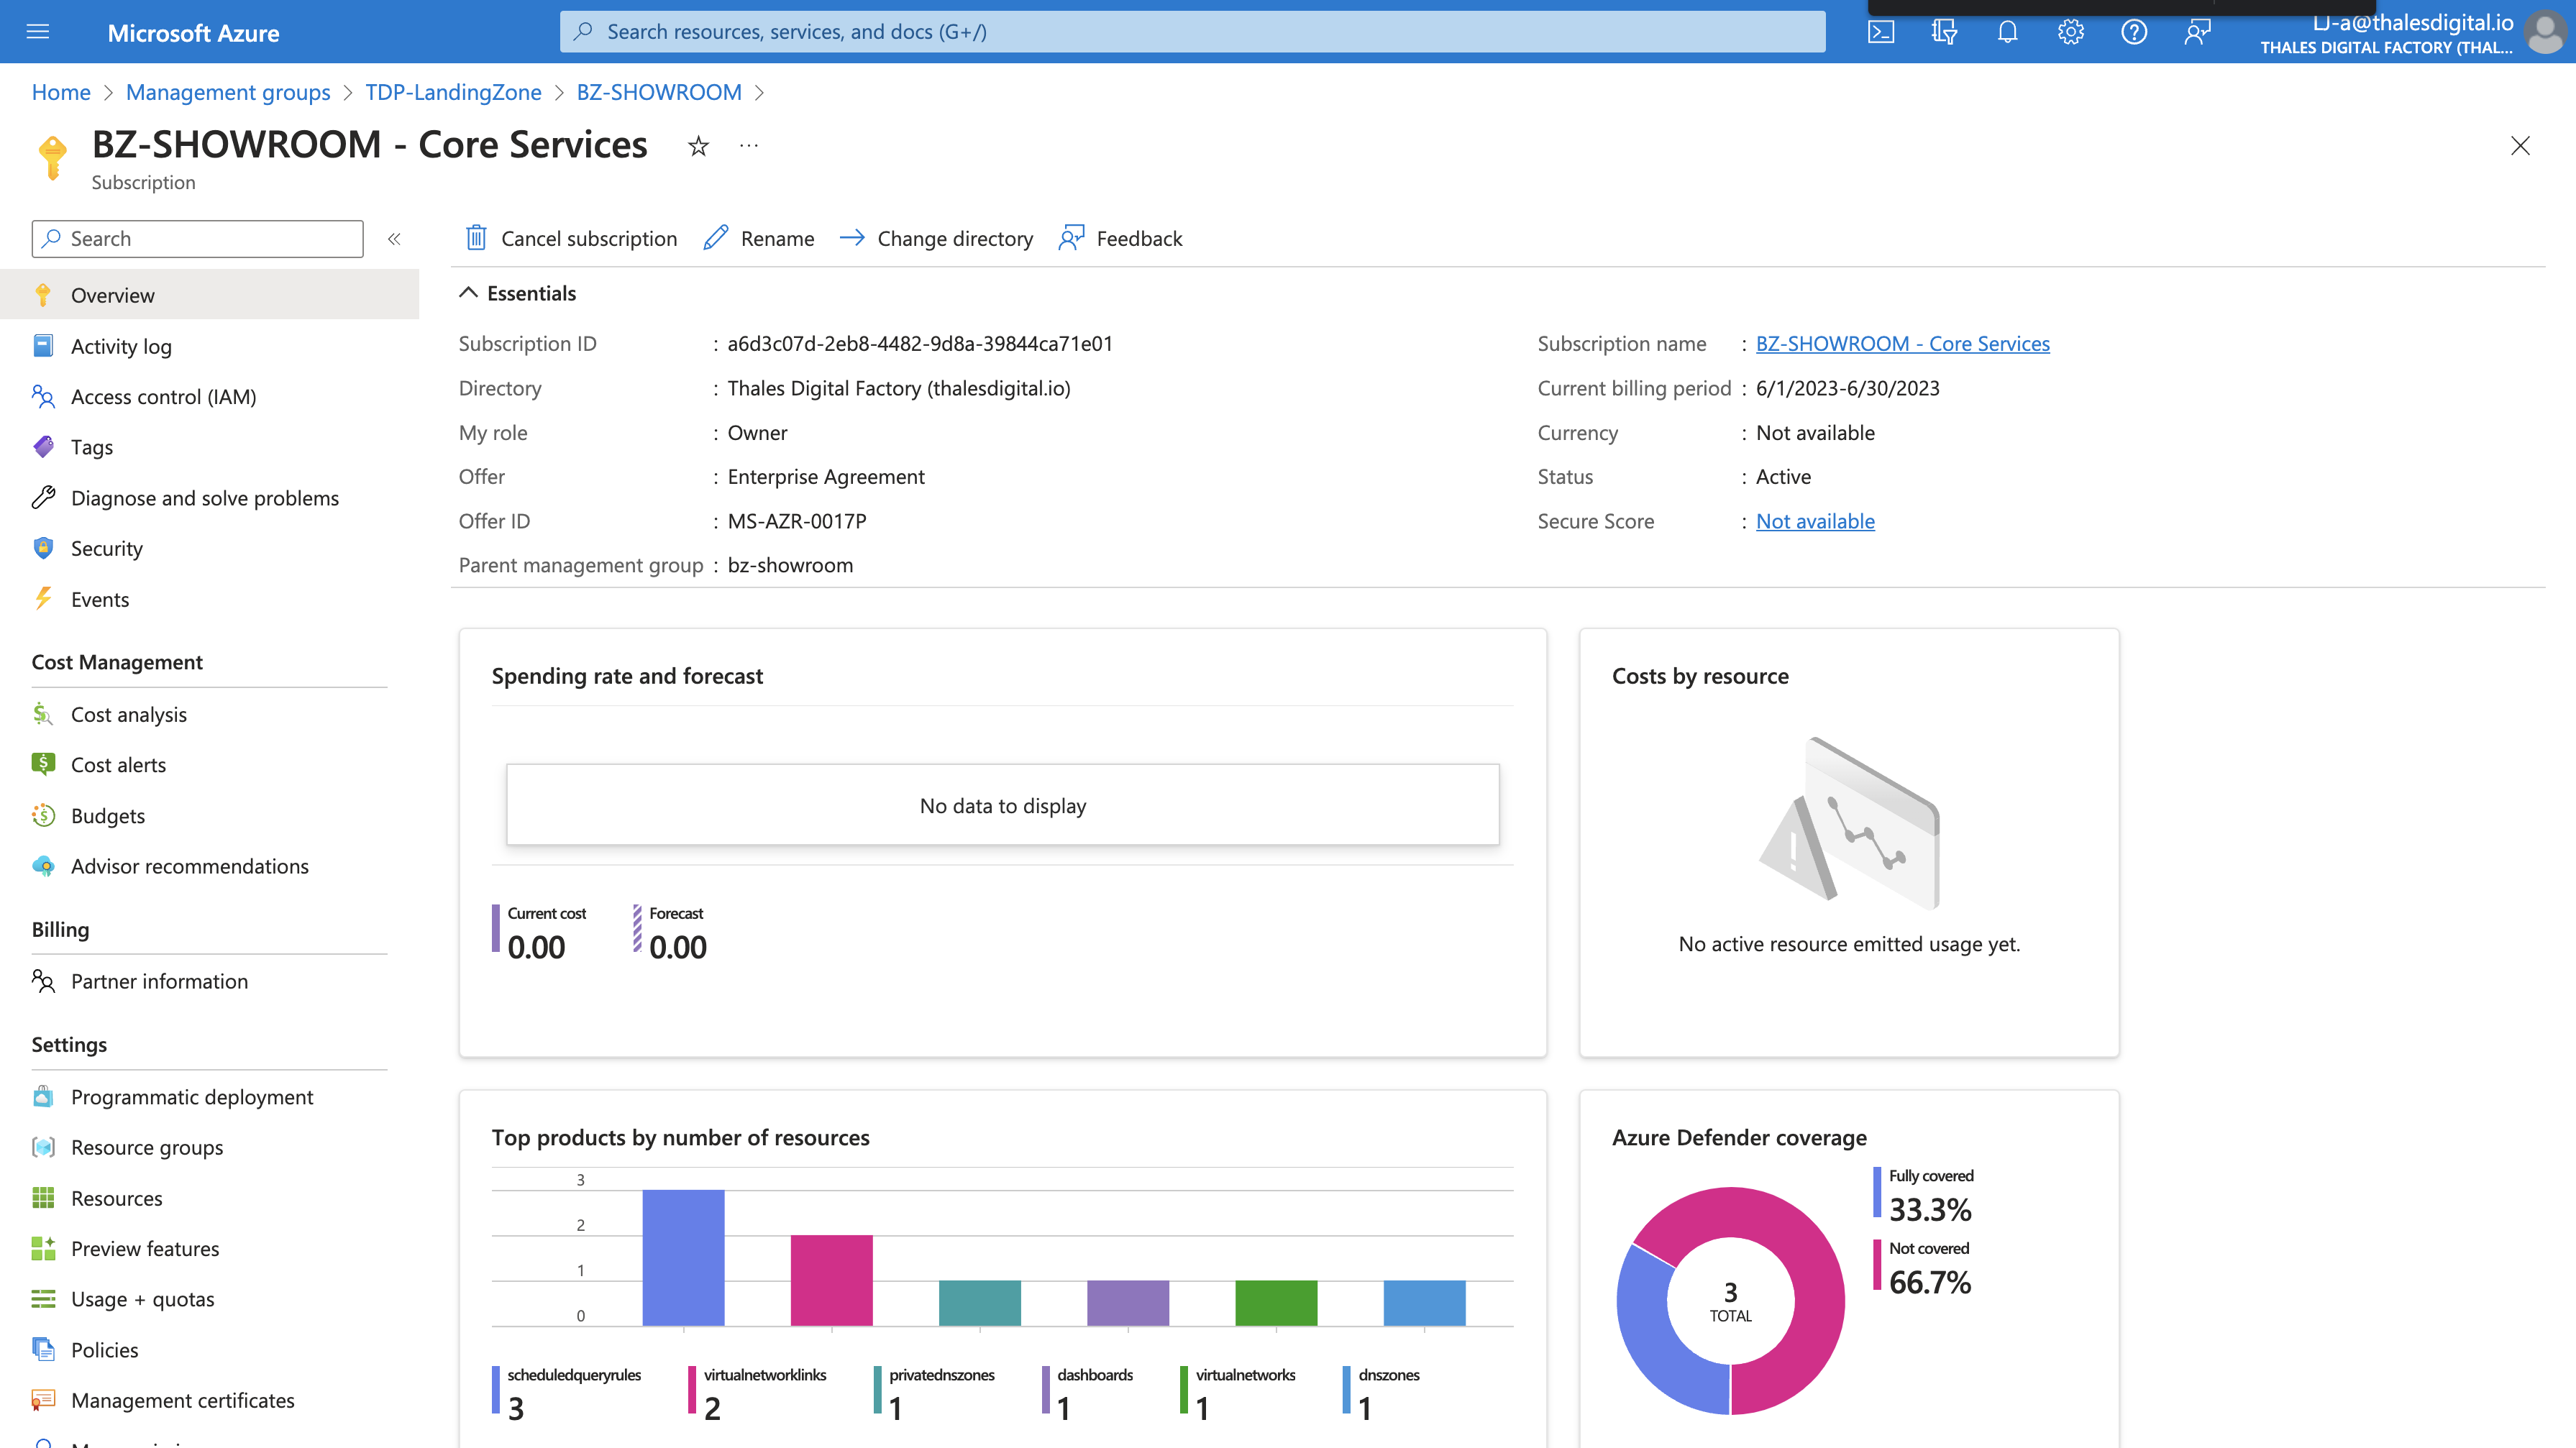This screenshot has height=1448, width=2576.
Task: Click the Feedback toolbar button
Action: pos(1120,238)
